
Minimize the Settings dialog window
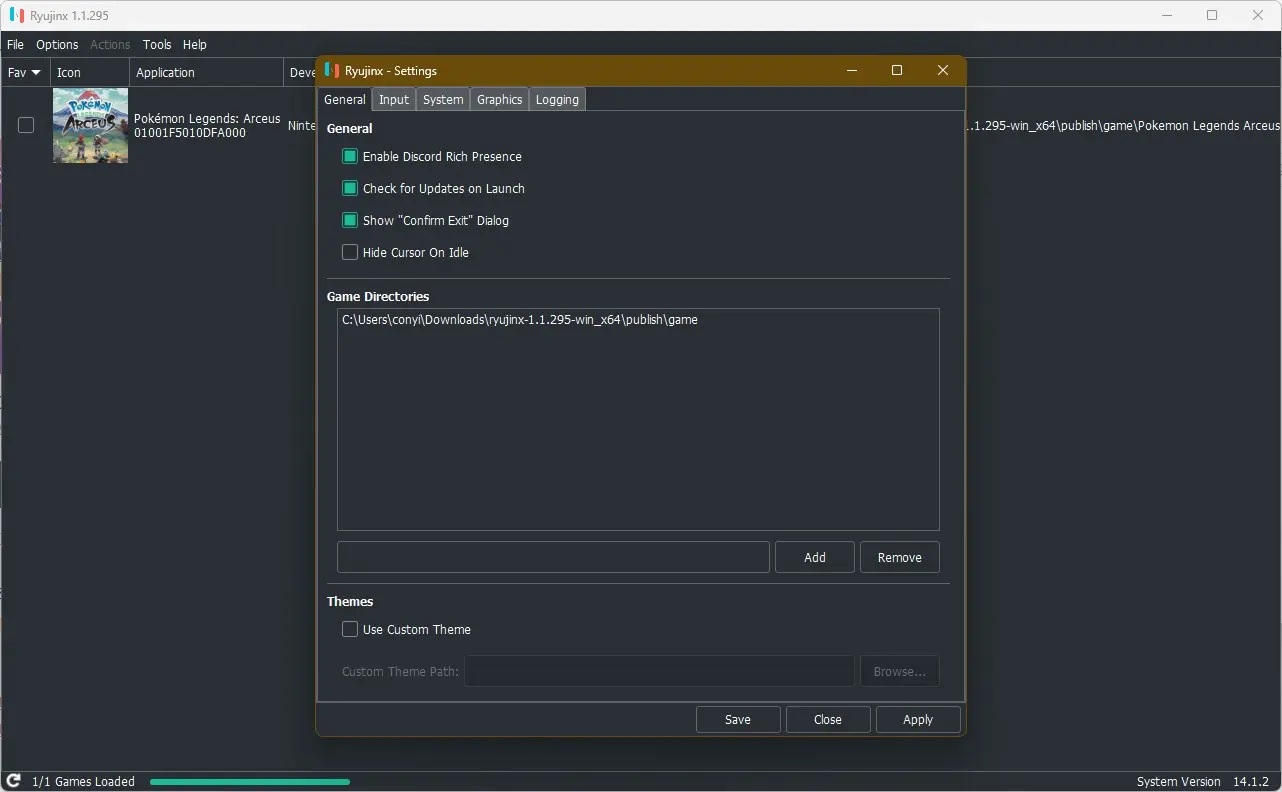[852, 70]
